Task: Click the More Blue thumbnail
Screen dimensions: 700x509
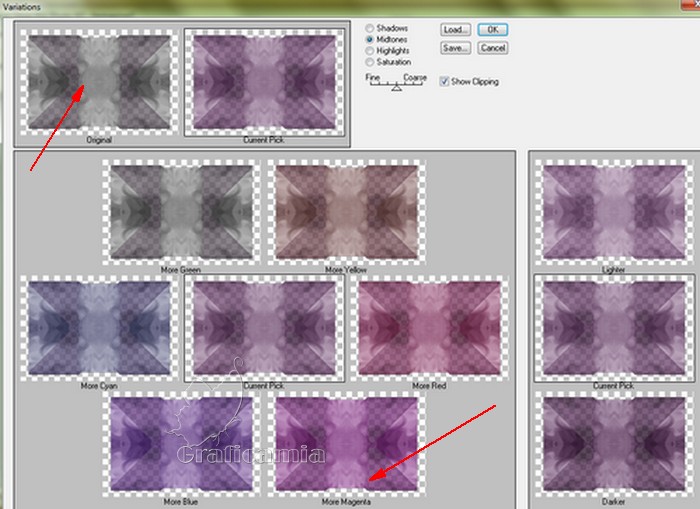Action: point(181,444)
